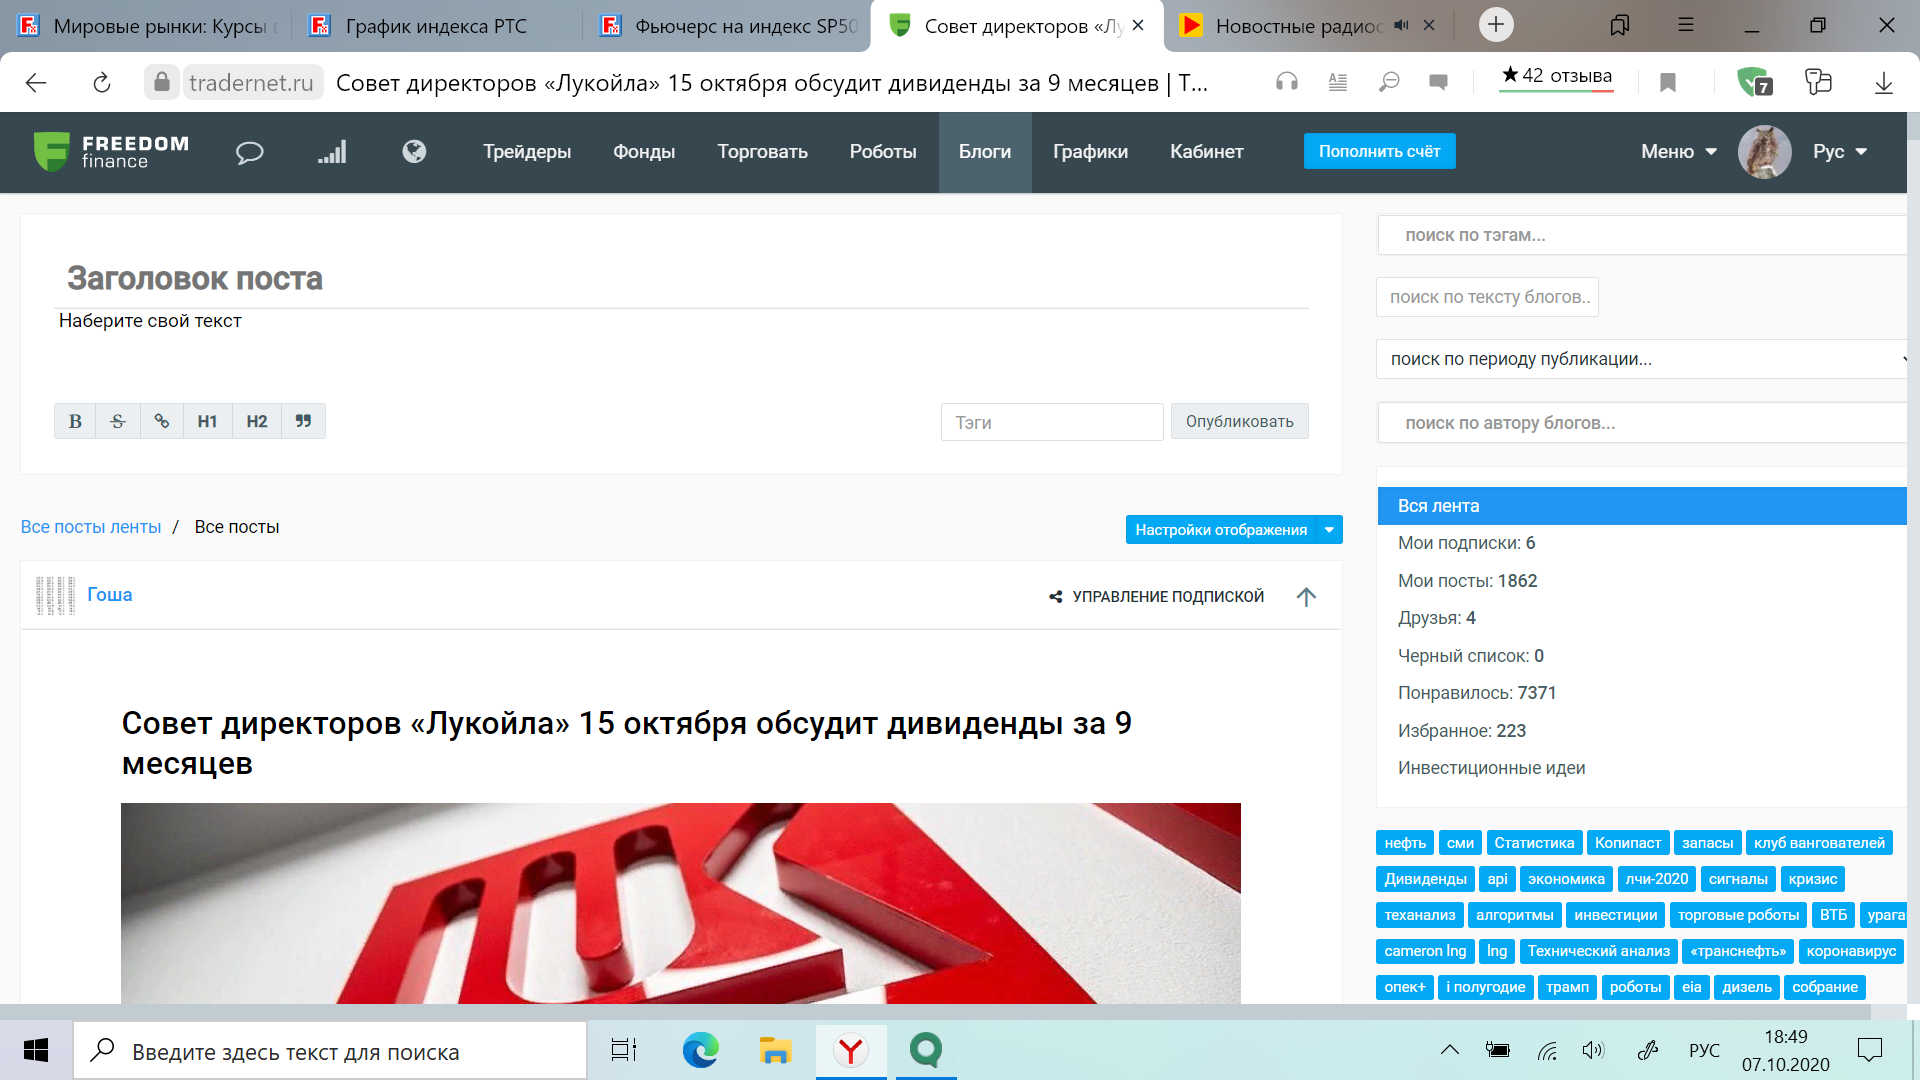Click Пополнить счёт button

click(1379, 151)
